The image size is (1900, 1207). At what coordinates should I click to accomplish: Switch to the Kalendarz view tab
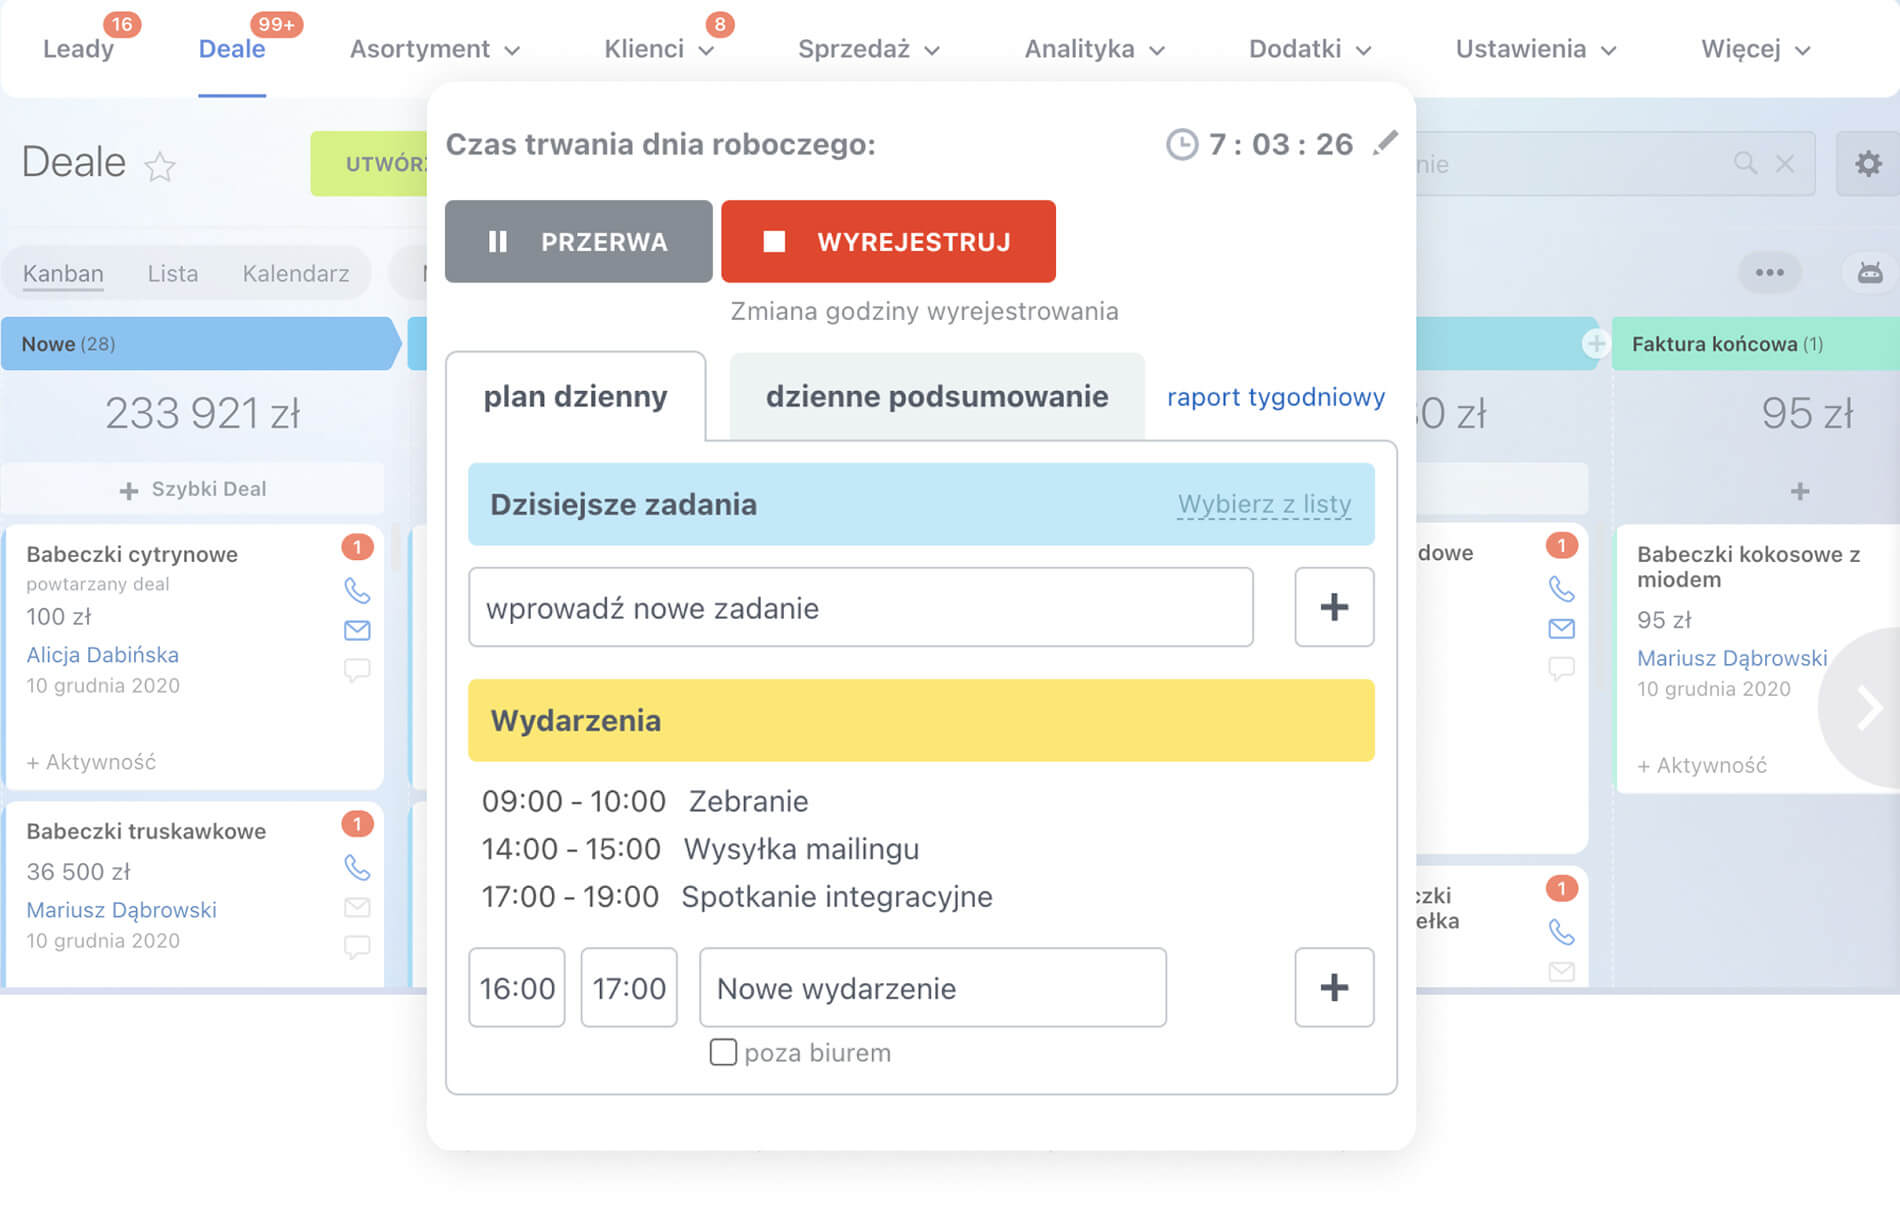point(296,272)
